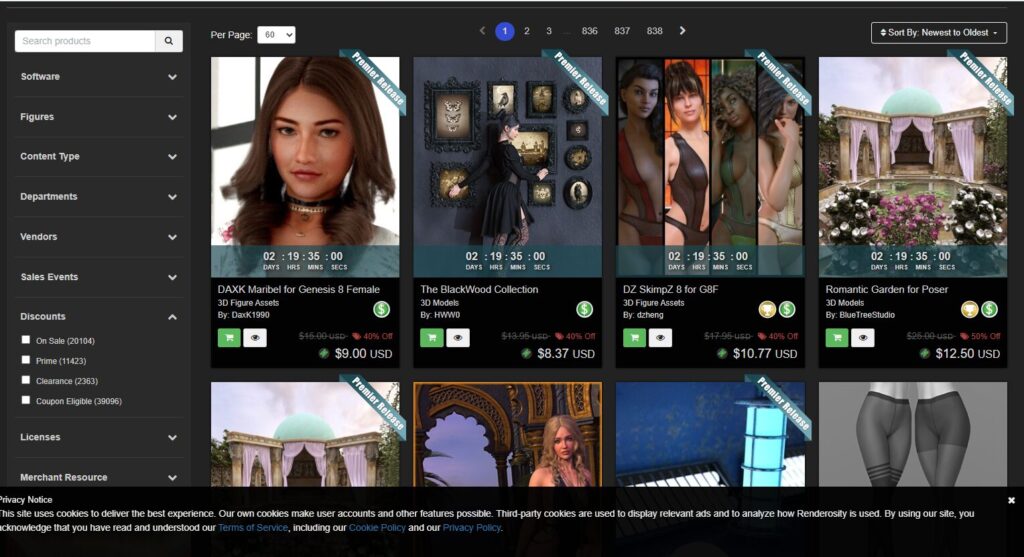This screenshot has height=557, width=1024.
Task: Open Romantic Garden for Poser thumbnail
Action: (x=913, y=167)
